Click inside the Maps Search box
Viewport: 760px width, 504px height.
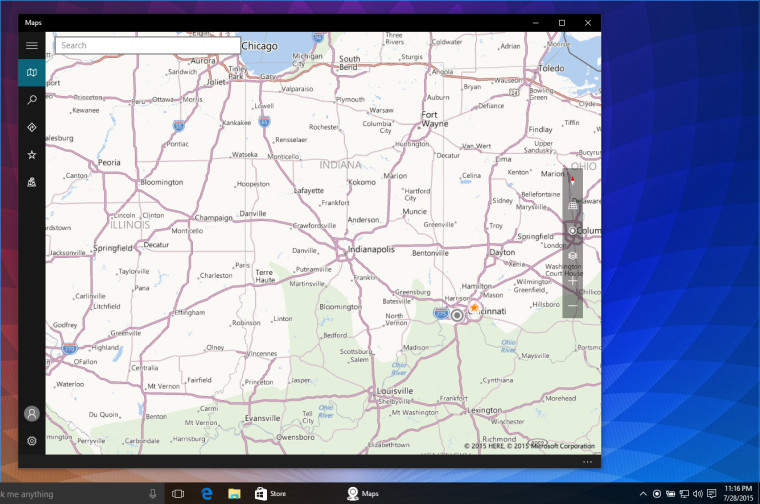click(x=148, y=45)
